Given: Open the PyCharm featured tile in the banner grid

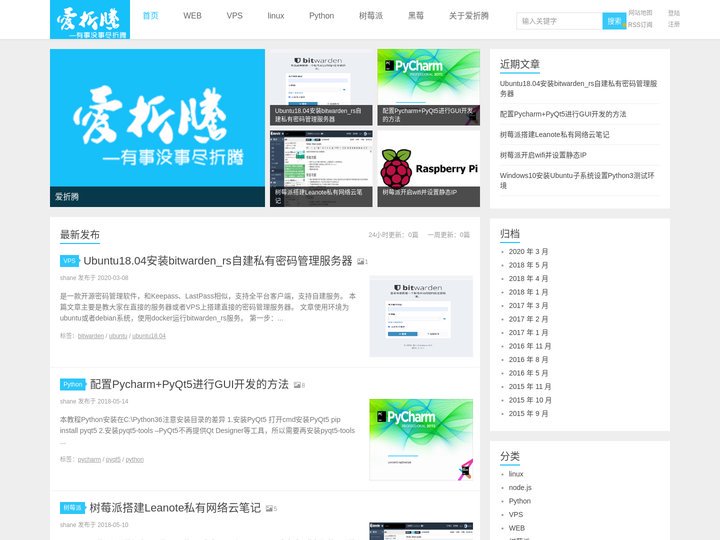Looking at the screenshot, I should point(428,87).
